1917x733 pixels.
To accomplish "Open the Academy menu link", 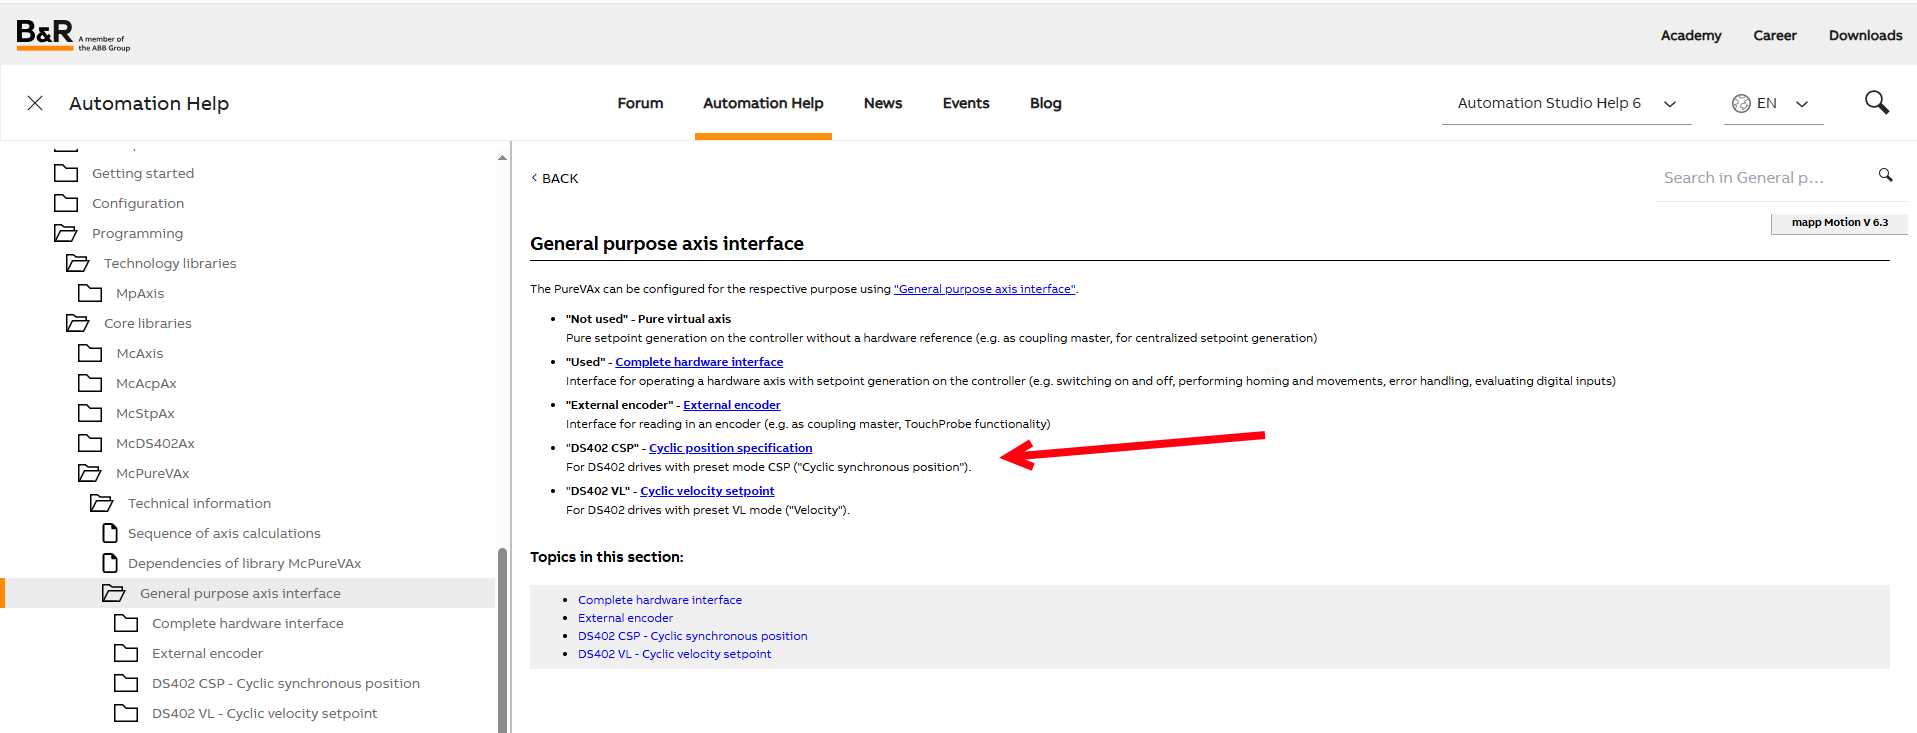I will coord(1691,35).
